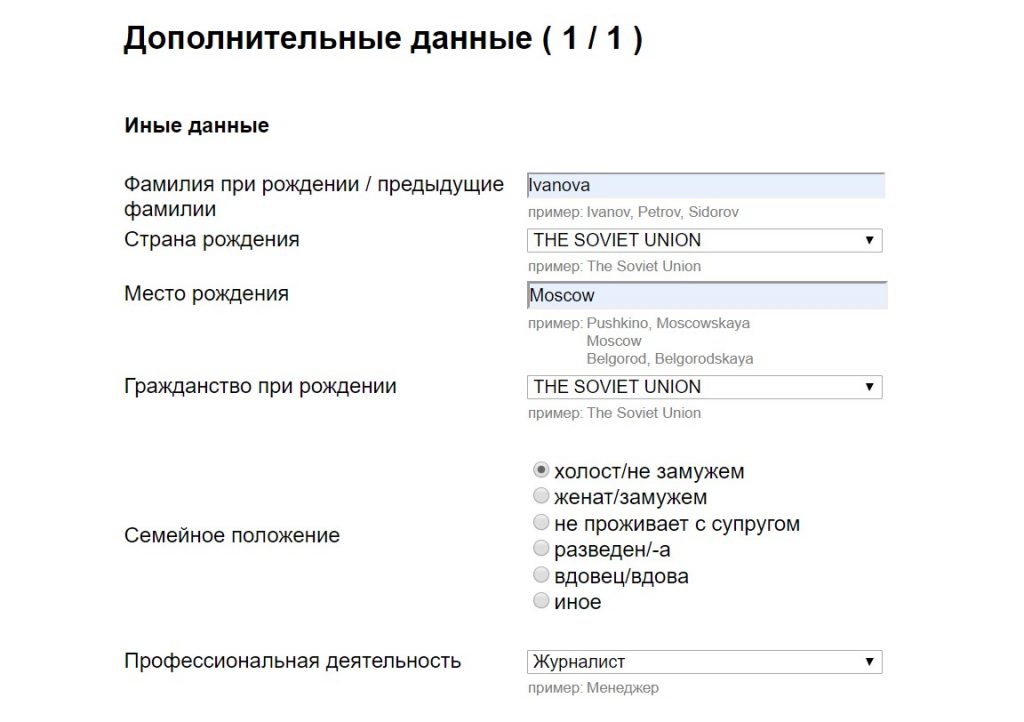
Task: Select the не проживает с супругом option
Action: [541, 523]
